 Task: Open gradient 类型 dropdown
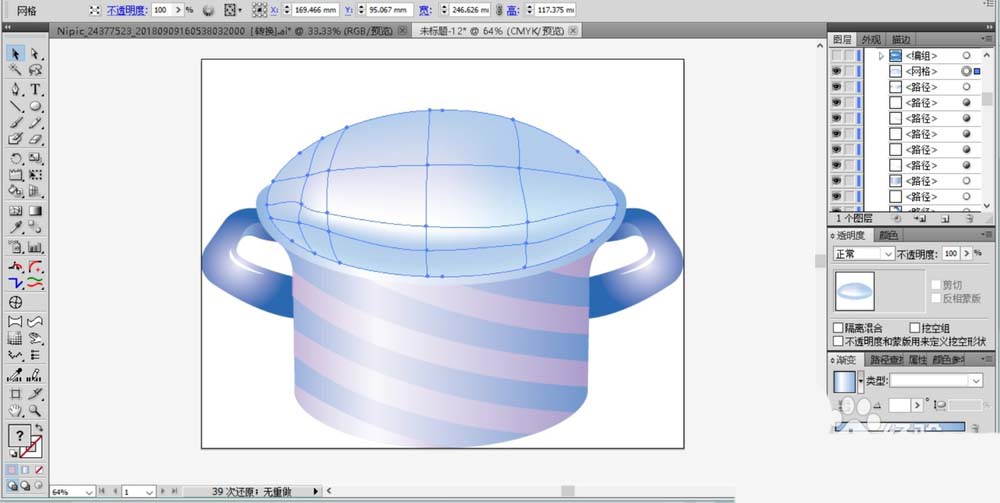tap(936, 381)
